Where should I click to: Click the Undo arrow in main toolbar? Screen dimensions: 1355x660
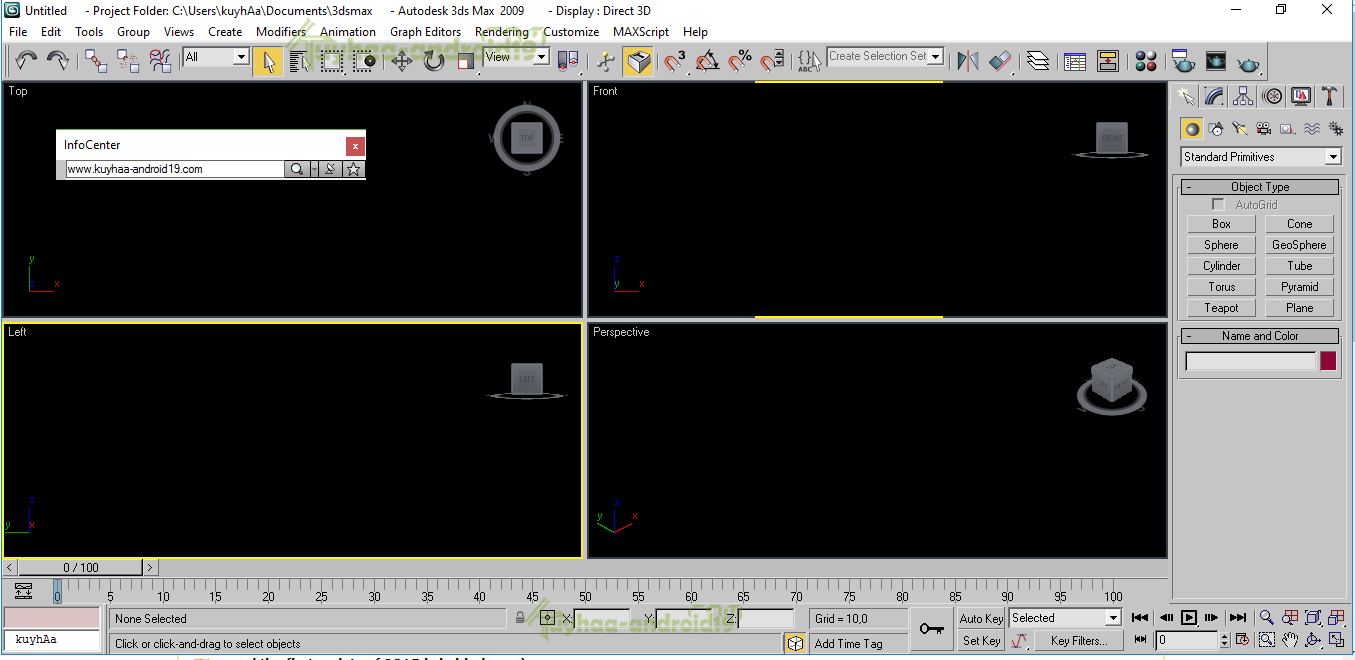[26, 61]
